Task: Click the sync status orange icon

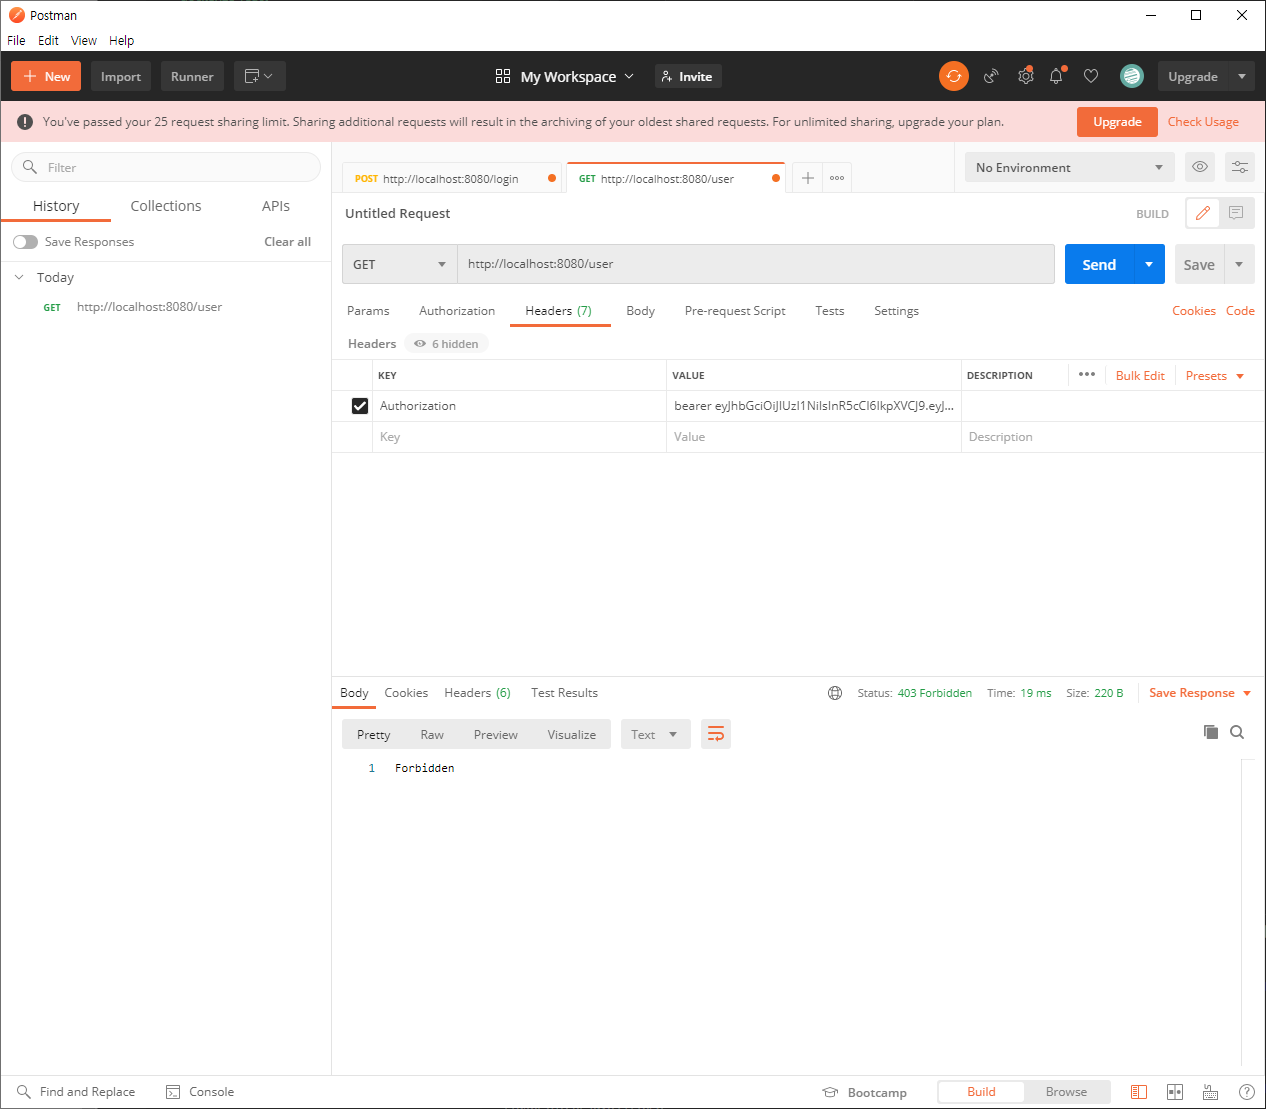Action: [x=954, y=76]
